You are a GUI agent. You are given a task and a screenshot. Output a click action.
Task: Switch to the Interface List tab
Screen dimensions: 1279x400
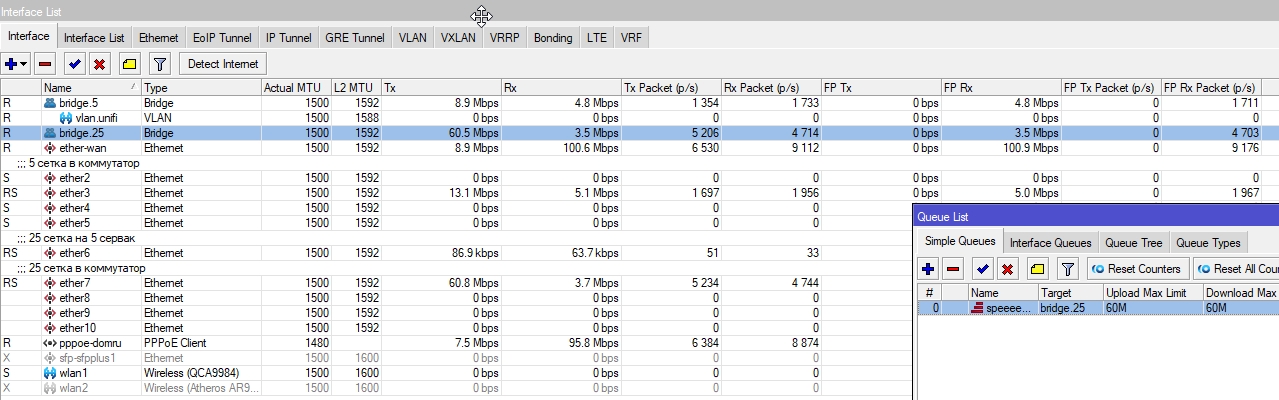pyautogui.click(x=94, y=38)
